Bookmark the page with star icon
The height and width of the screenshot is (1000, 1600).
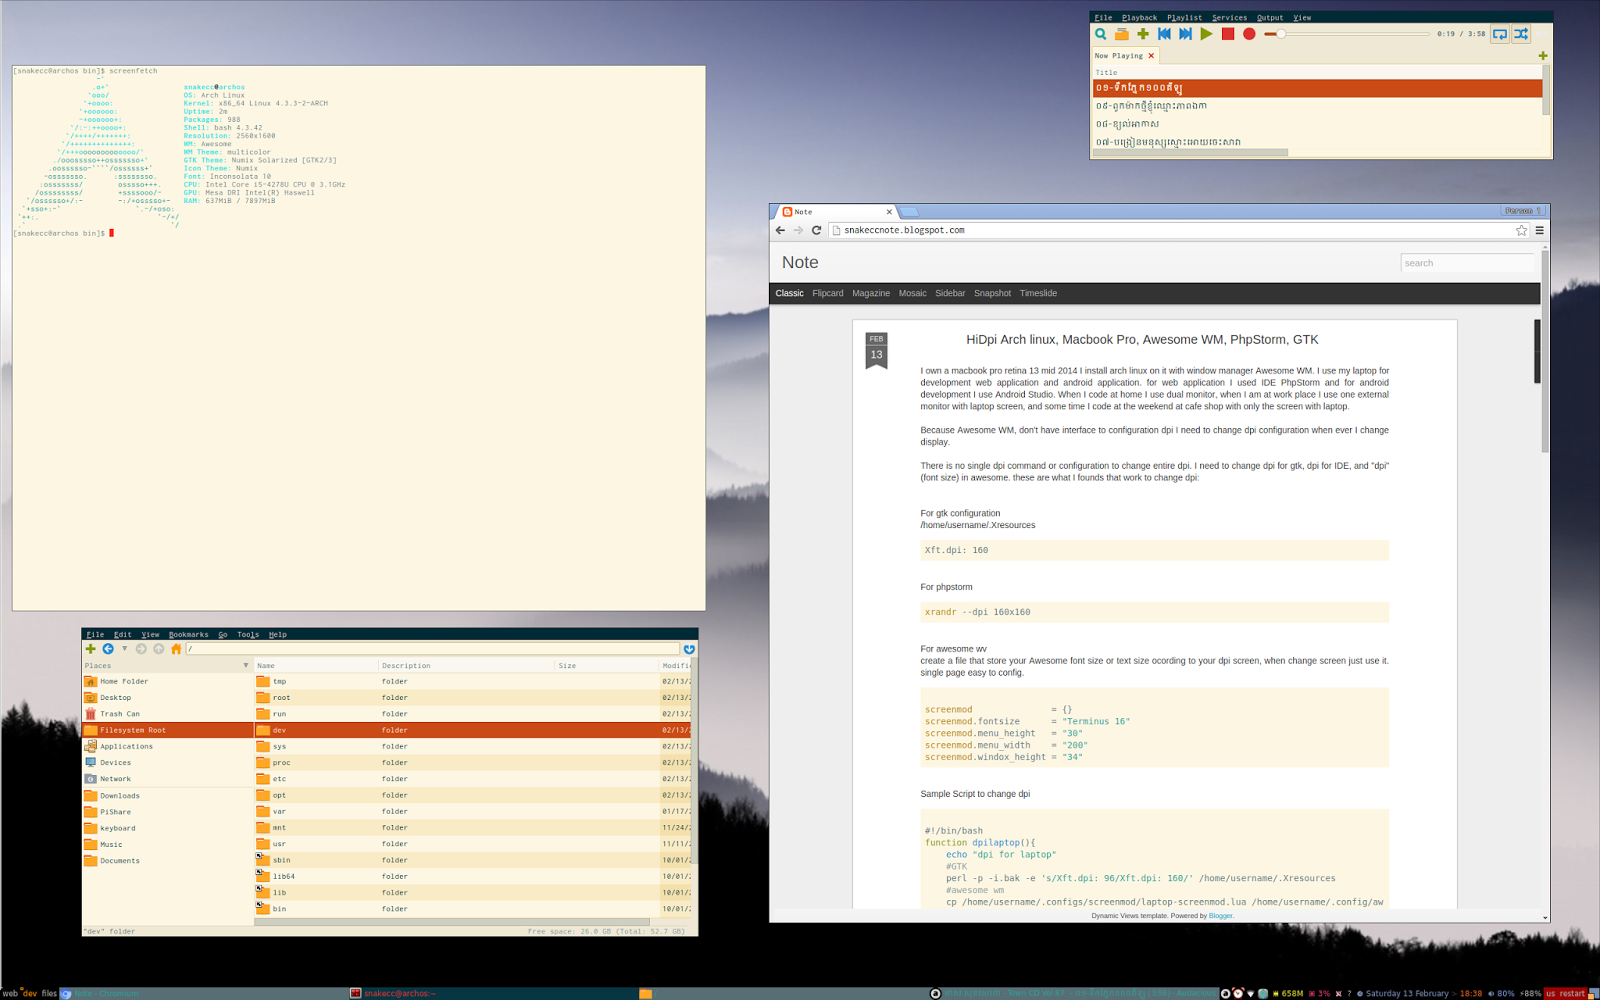pos(1521,230)
